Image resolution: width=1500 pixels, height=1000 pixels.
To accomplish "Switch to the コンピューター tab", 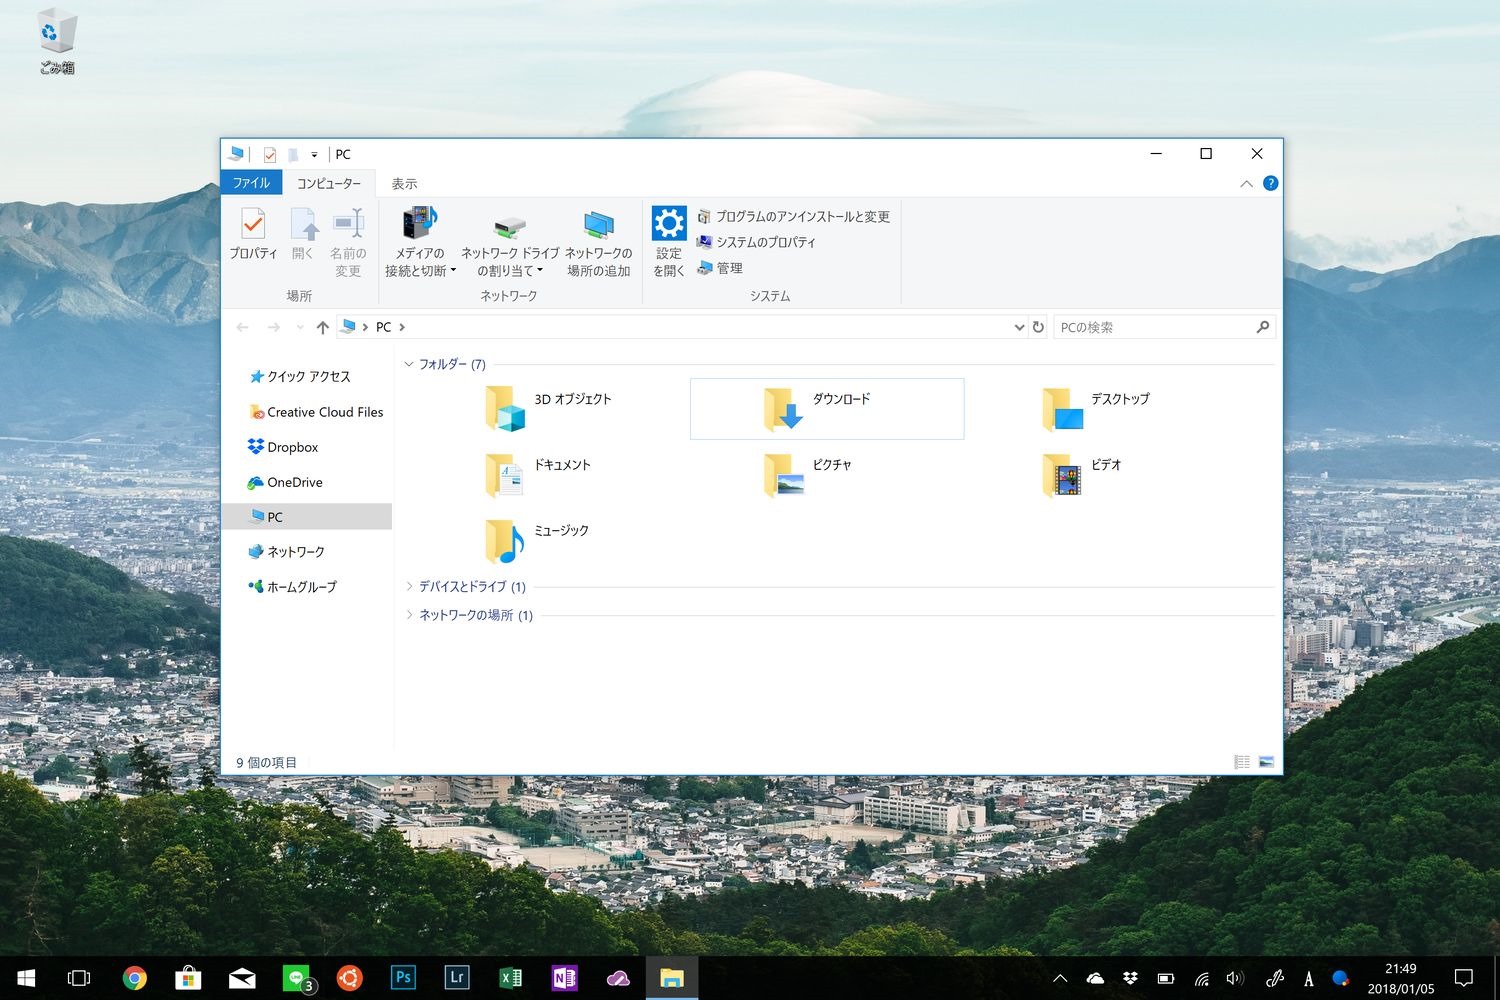I will (329, 183).
